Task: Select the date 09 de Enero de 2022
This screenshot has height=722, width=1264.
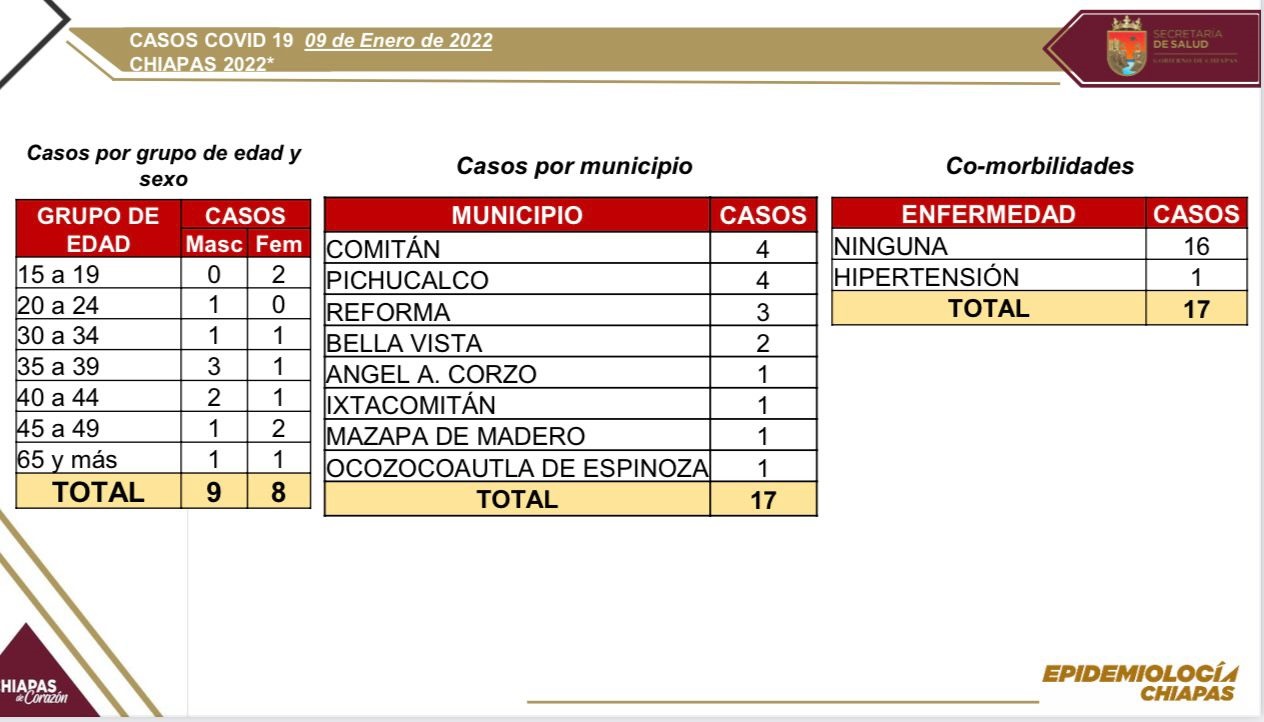Action: (x=398, y=41)
